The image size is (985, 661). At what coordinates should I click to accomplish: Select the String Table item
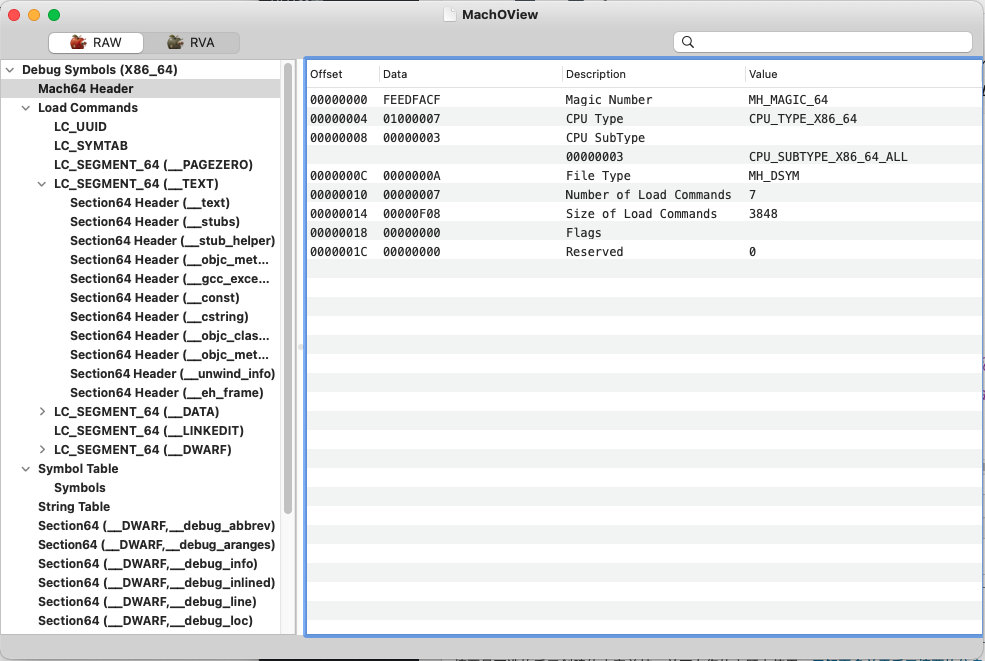pos(74,506)
